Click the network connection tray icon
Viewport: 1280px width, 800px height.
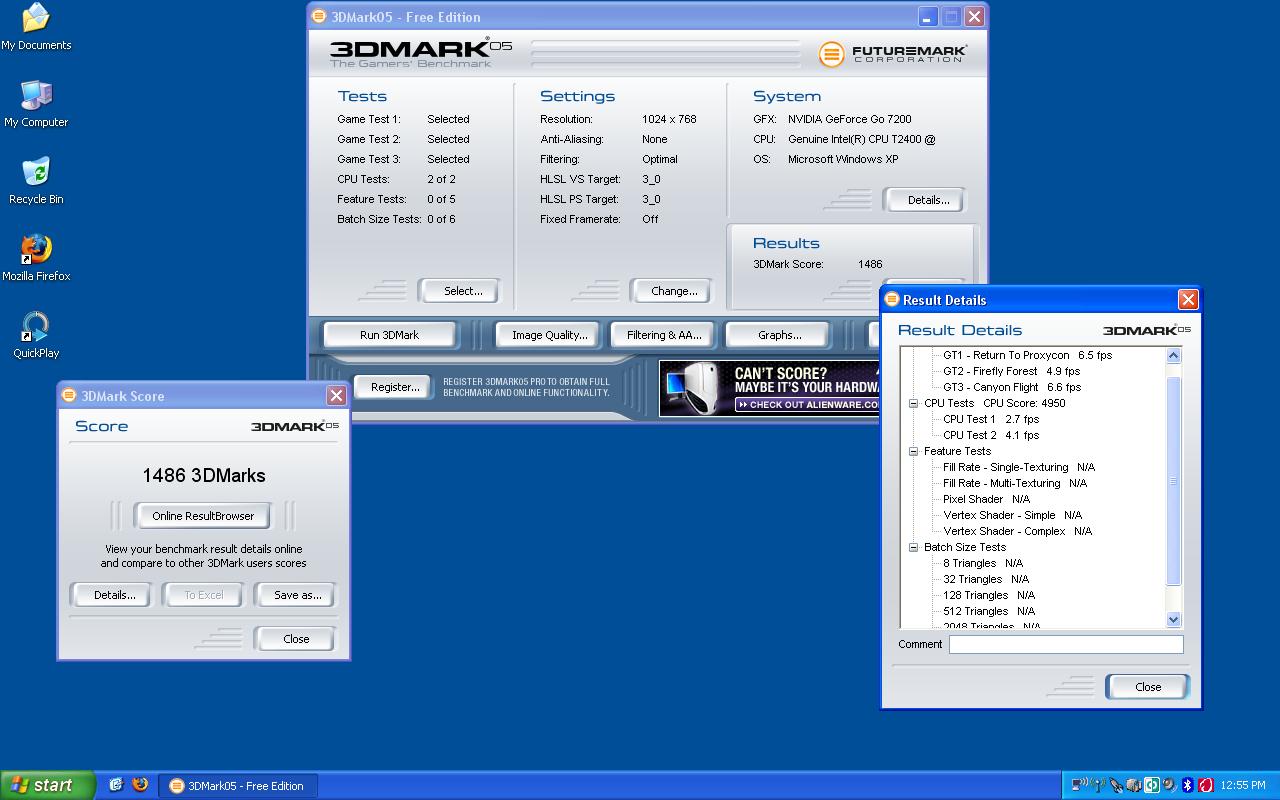pyautogui.click(x=1079, y=785)
